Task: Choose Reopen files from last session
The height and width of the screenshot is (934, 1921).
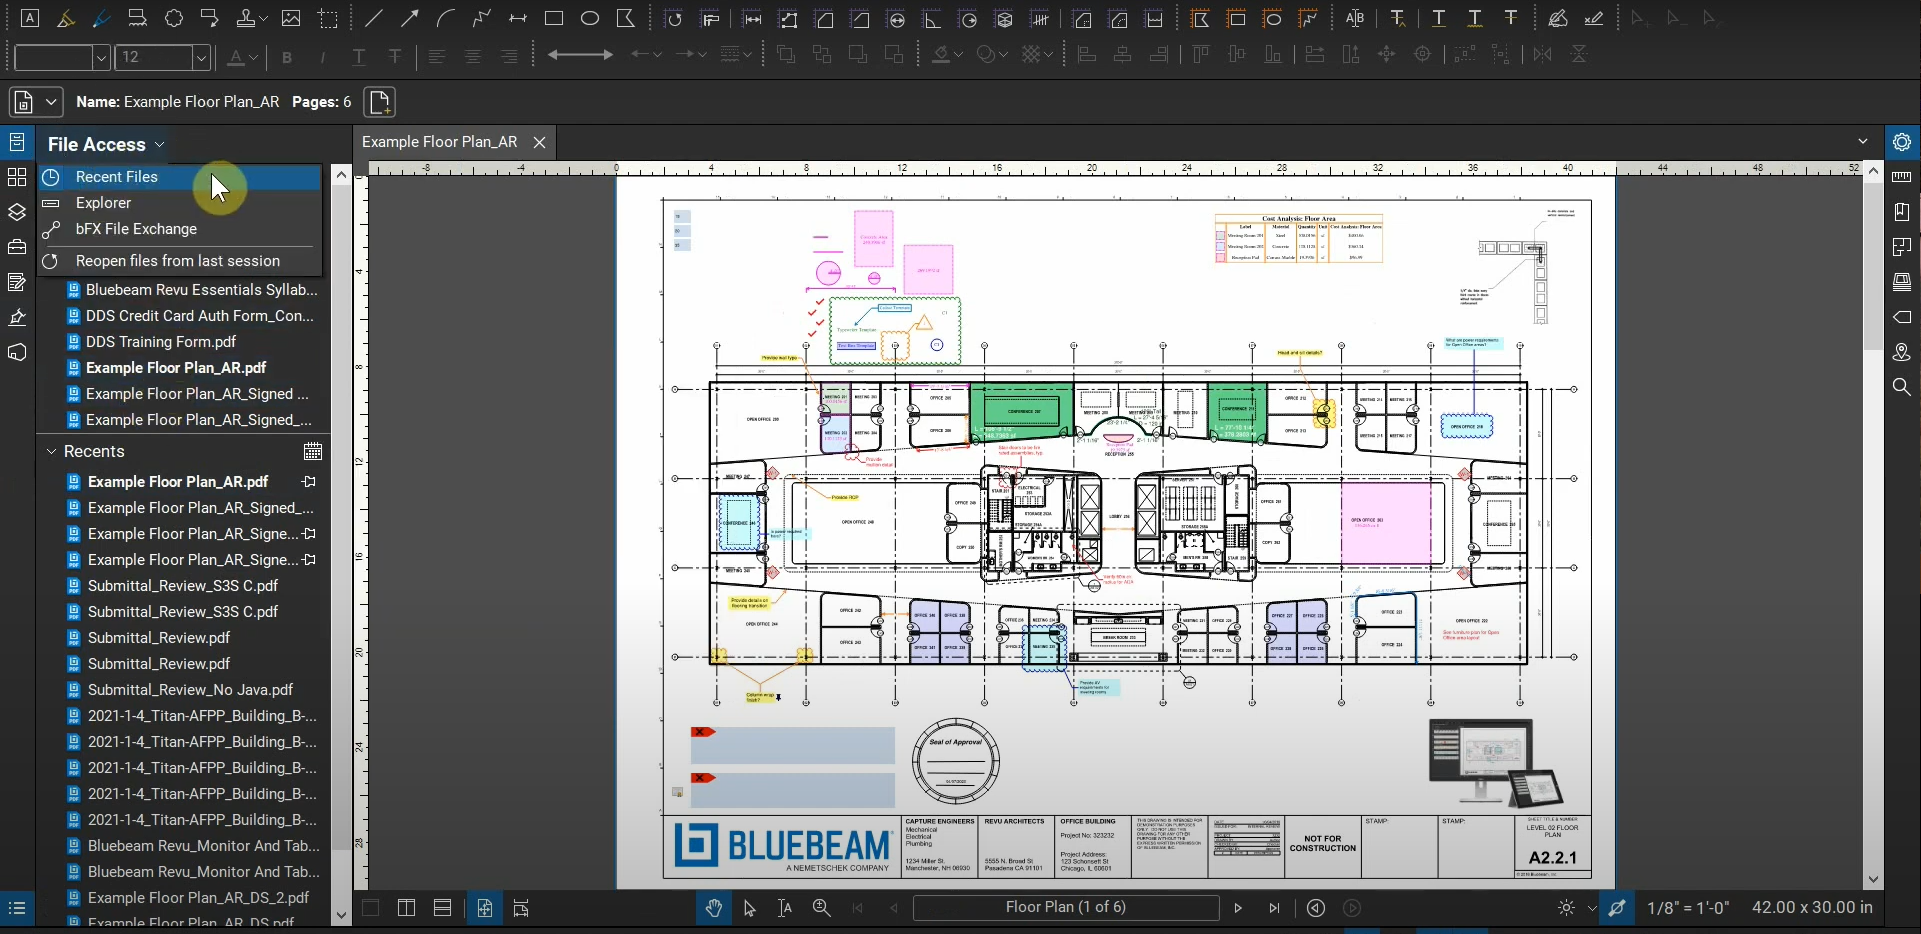Action: (x=180, y=261)
